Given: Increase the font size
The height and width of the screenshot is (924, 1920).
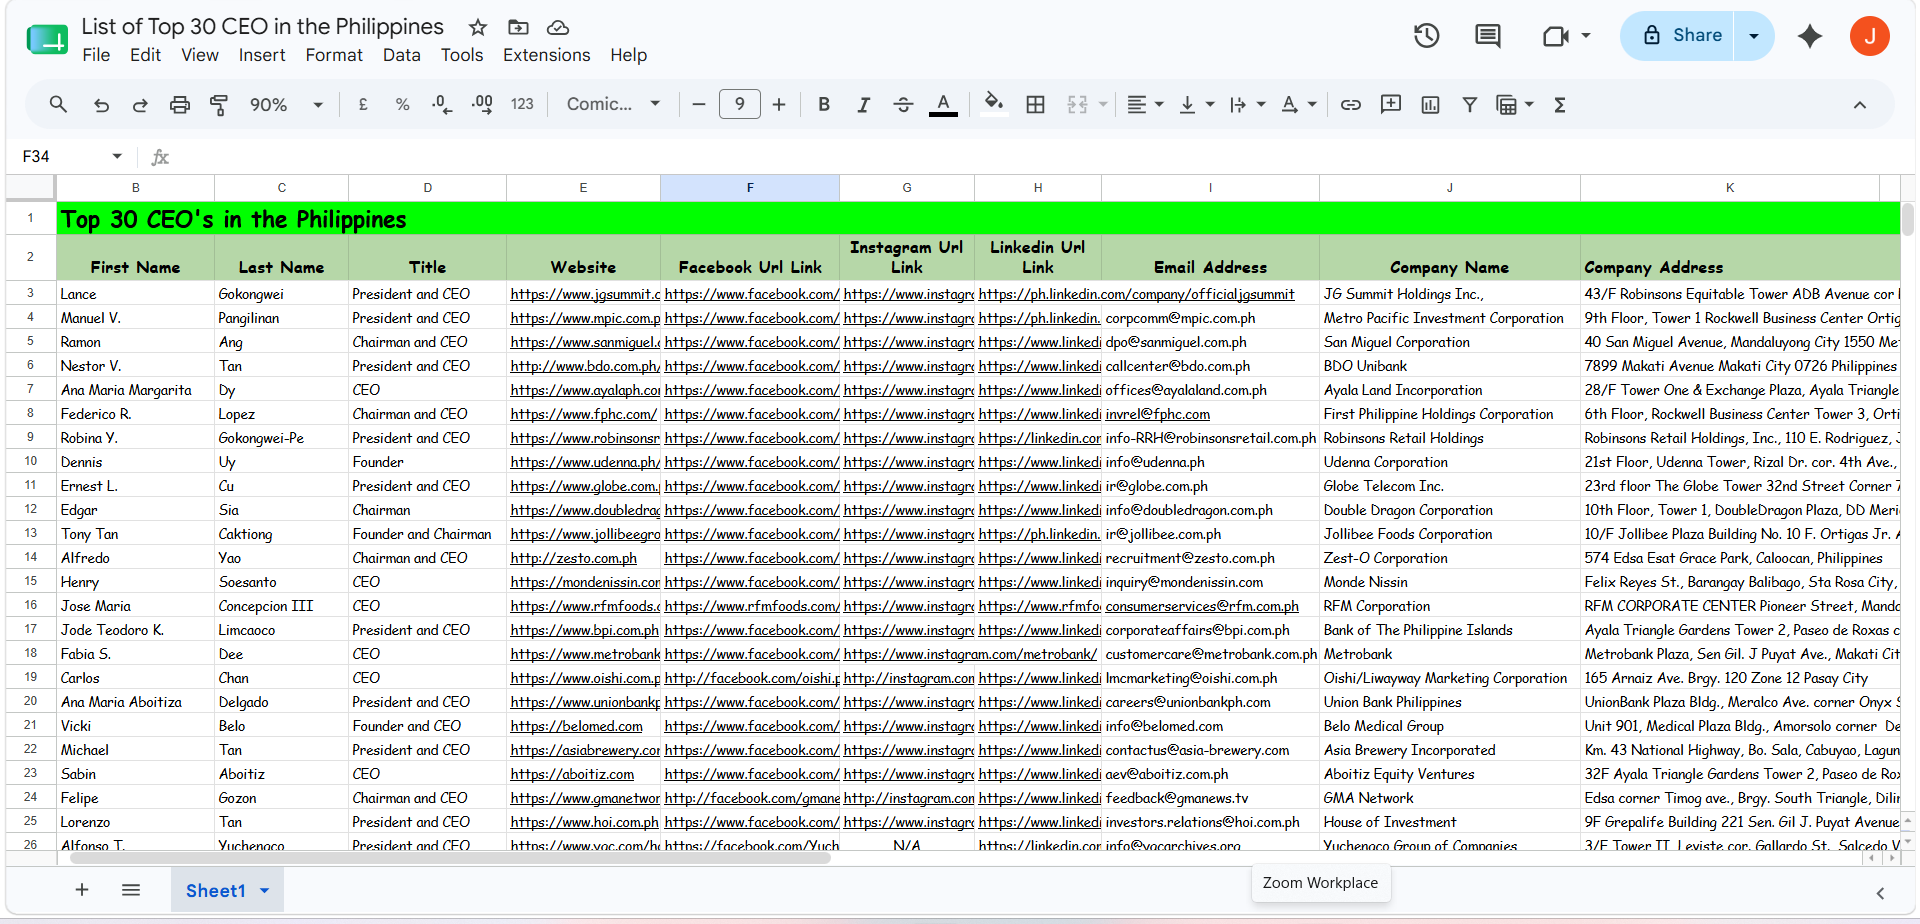Looking at the screenshot, I should point(779,104).
